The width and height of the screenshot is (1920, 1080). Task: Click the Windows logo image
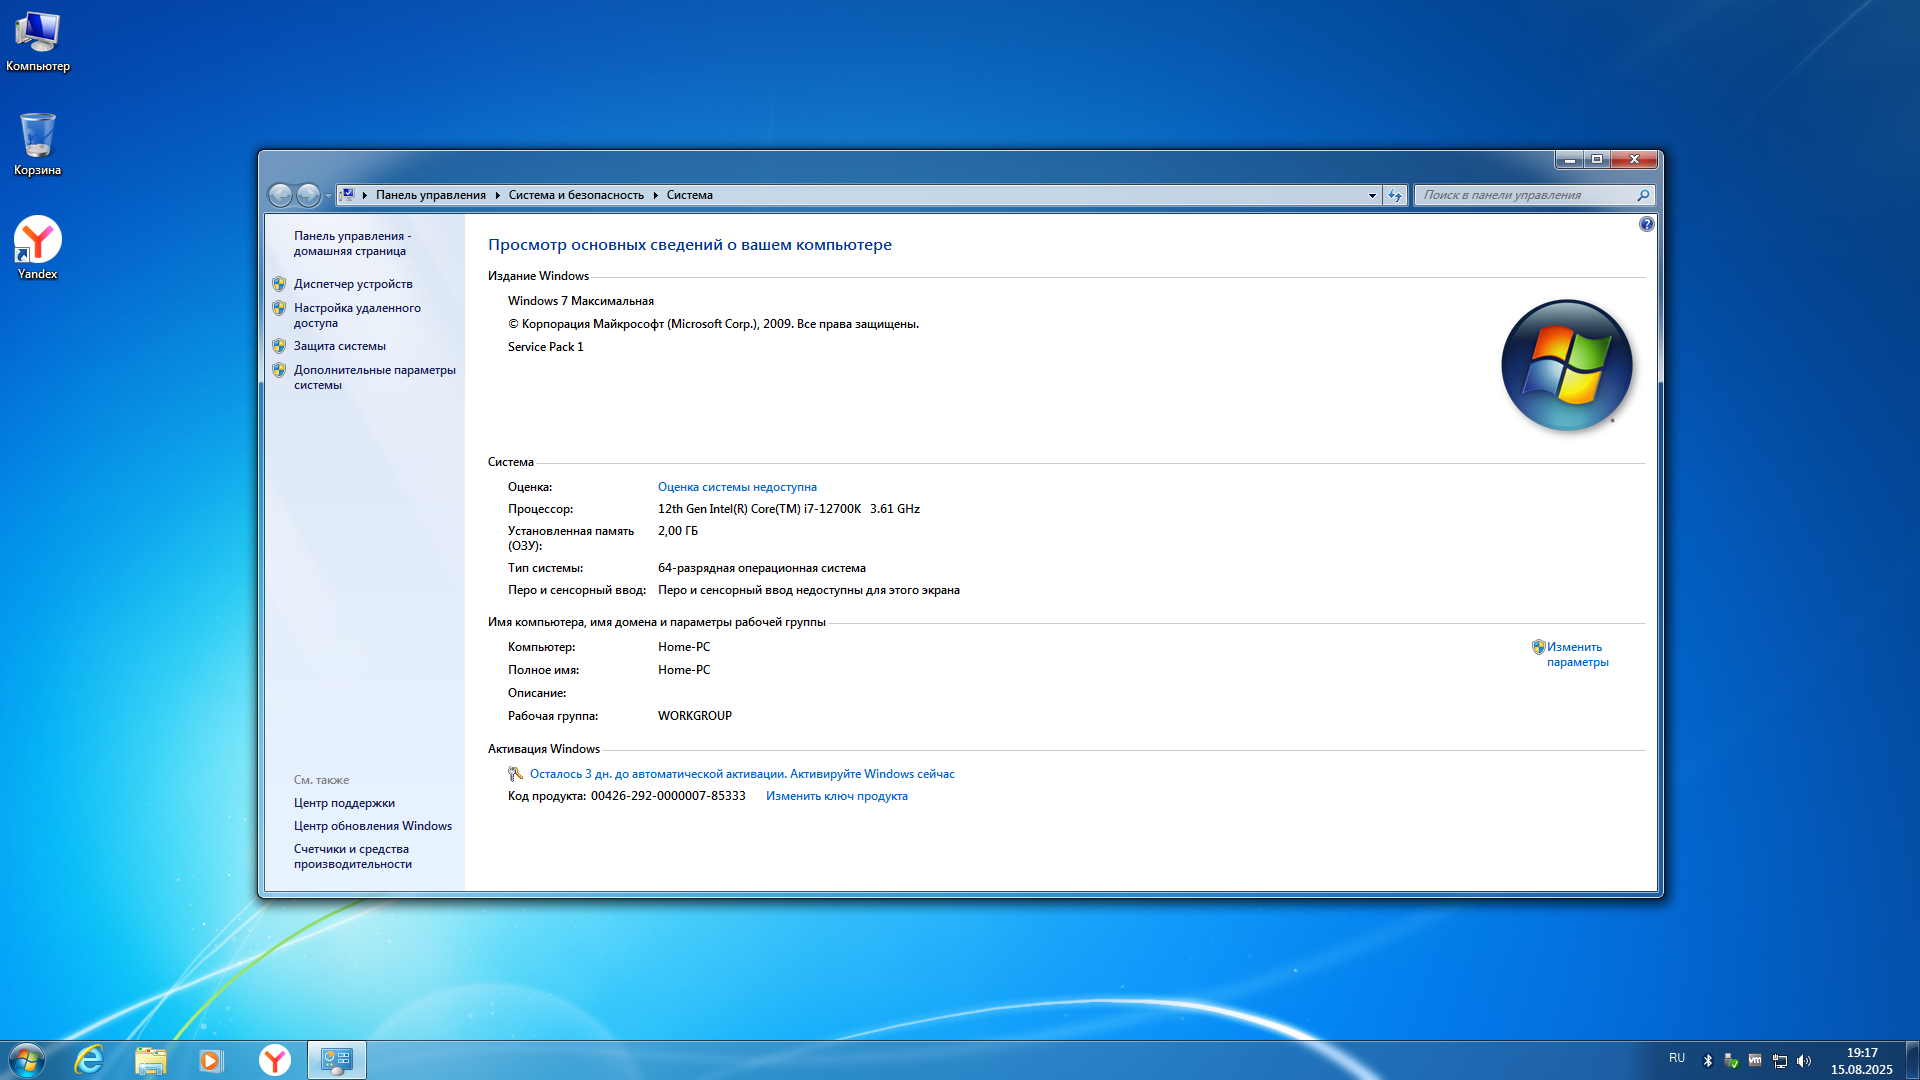point(1567,365)
